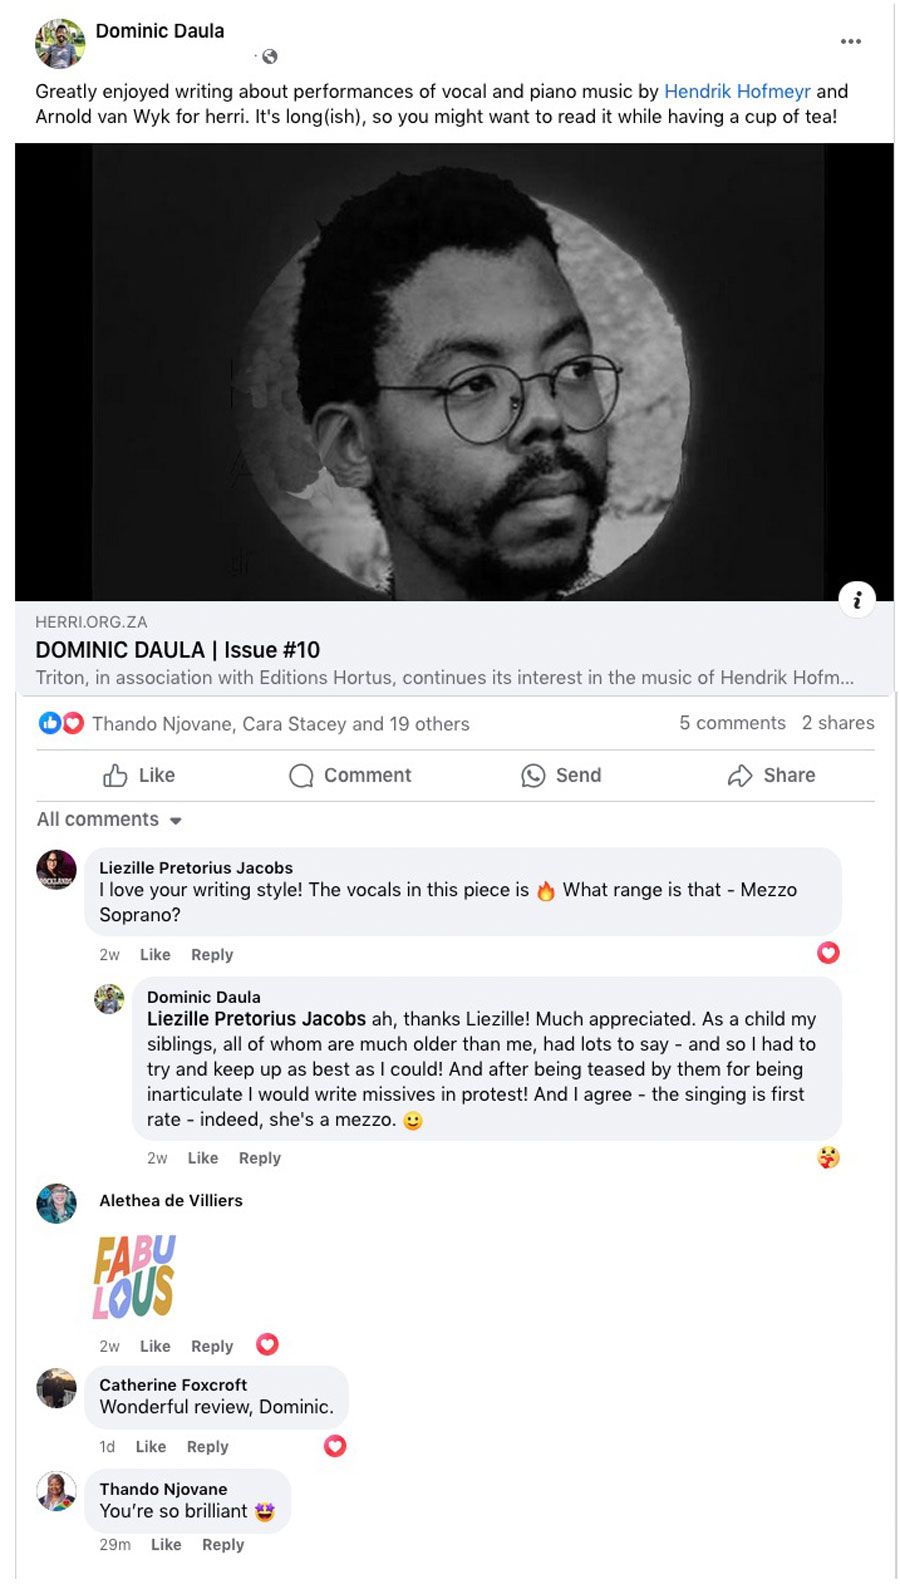Click the globe public-audience icon
This screenshot has height=1589, width=900.
pyautogui.click(x=269, y=57)
